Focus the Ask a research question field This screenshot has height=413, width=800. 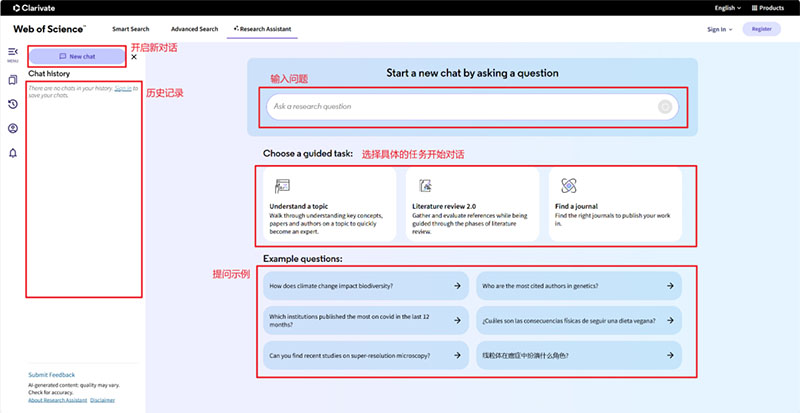[472, 107]
